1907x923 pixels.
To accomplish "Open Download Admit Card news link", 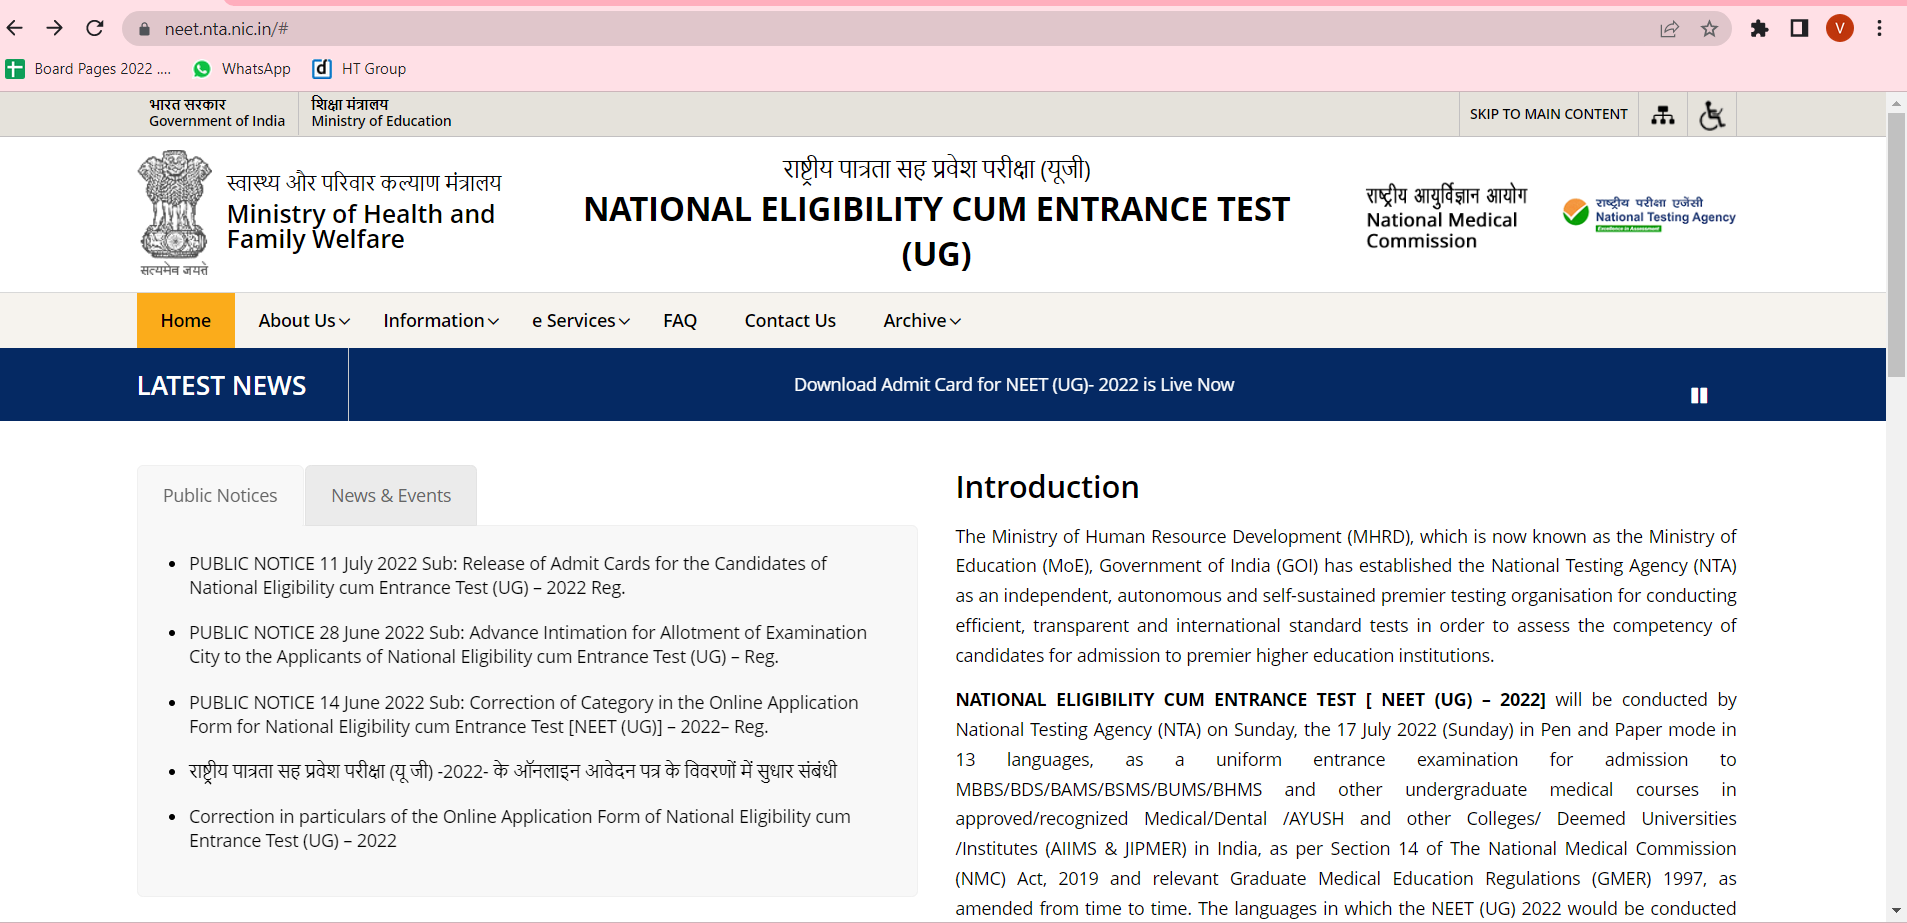I will tap(1014, 385).
